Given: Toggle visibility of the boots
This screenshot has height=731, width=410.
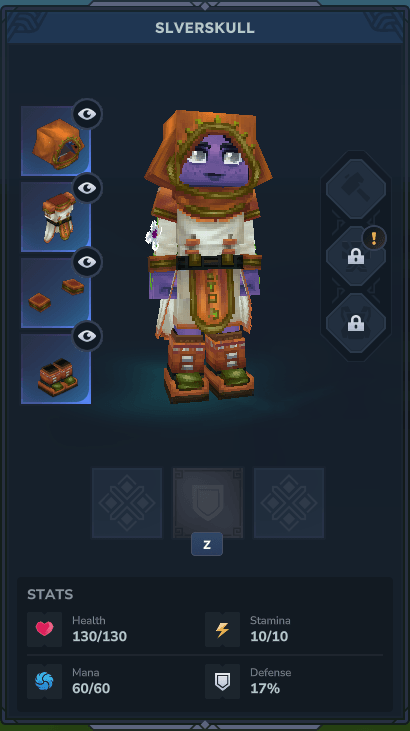Looking at the screenshot, I should (87, 336).
